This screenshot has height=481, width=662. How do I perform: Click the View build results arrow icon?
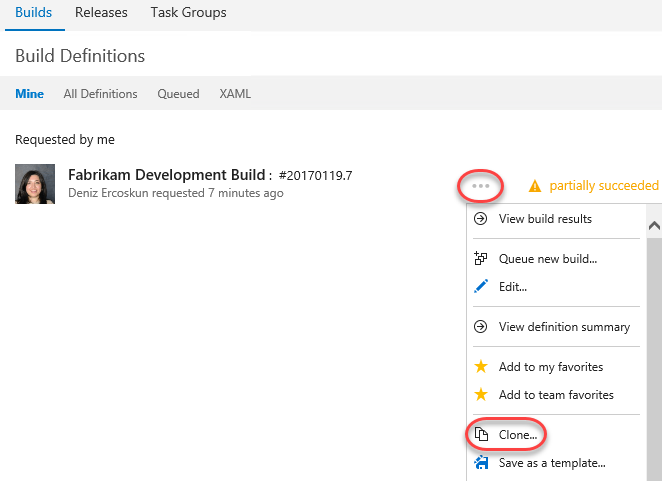point(480,219)
